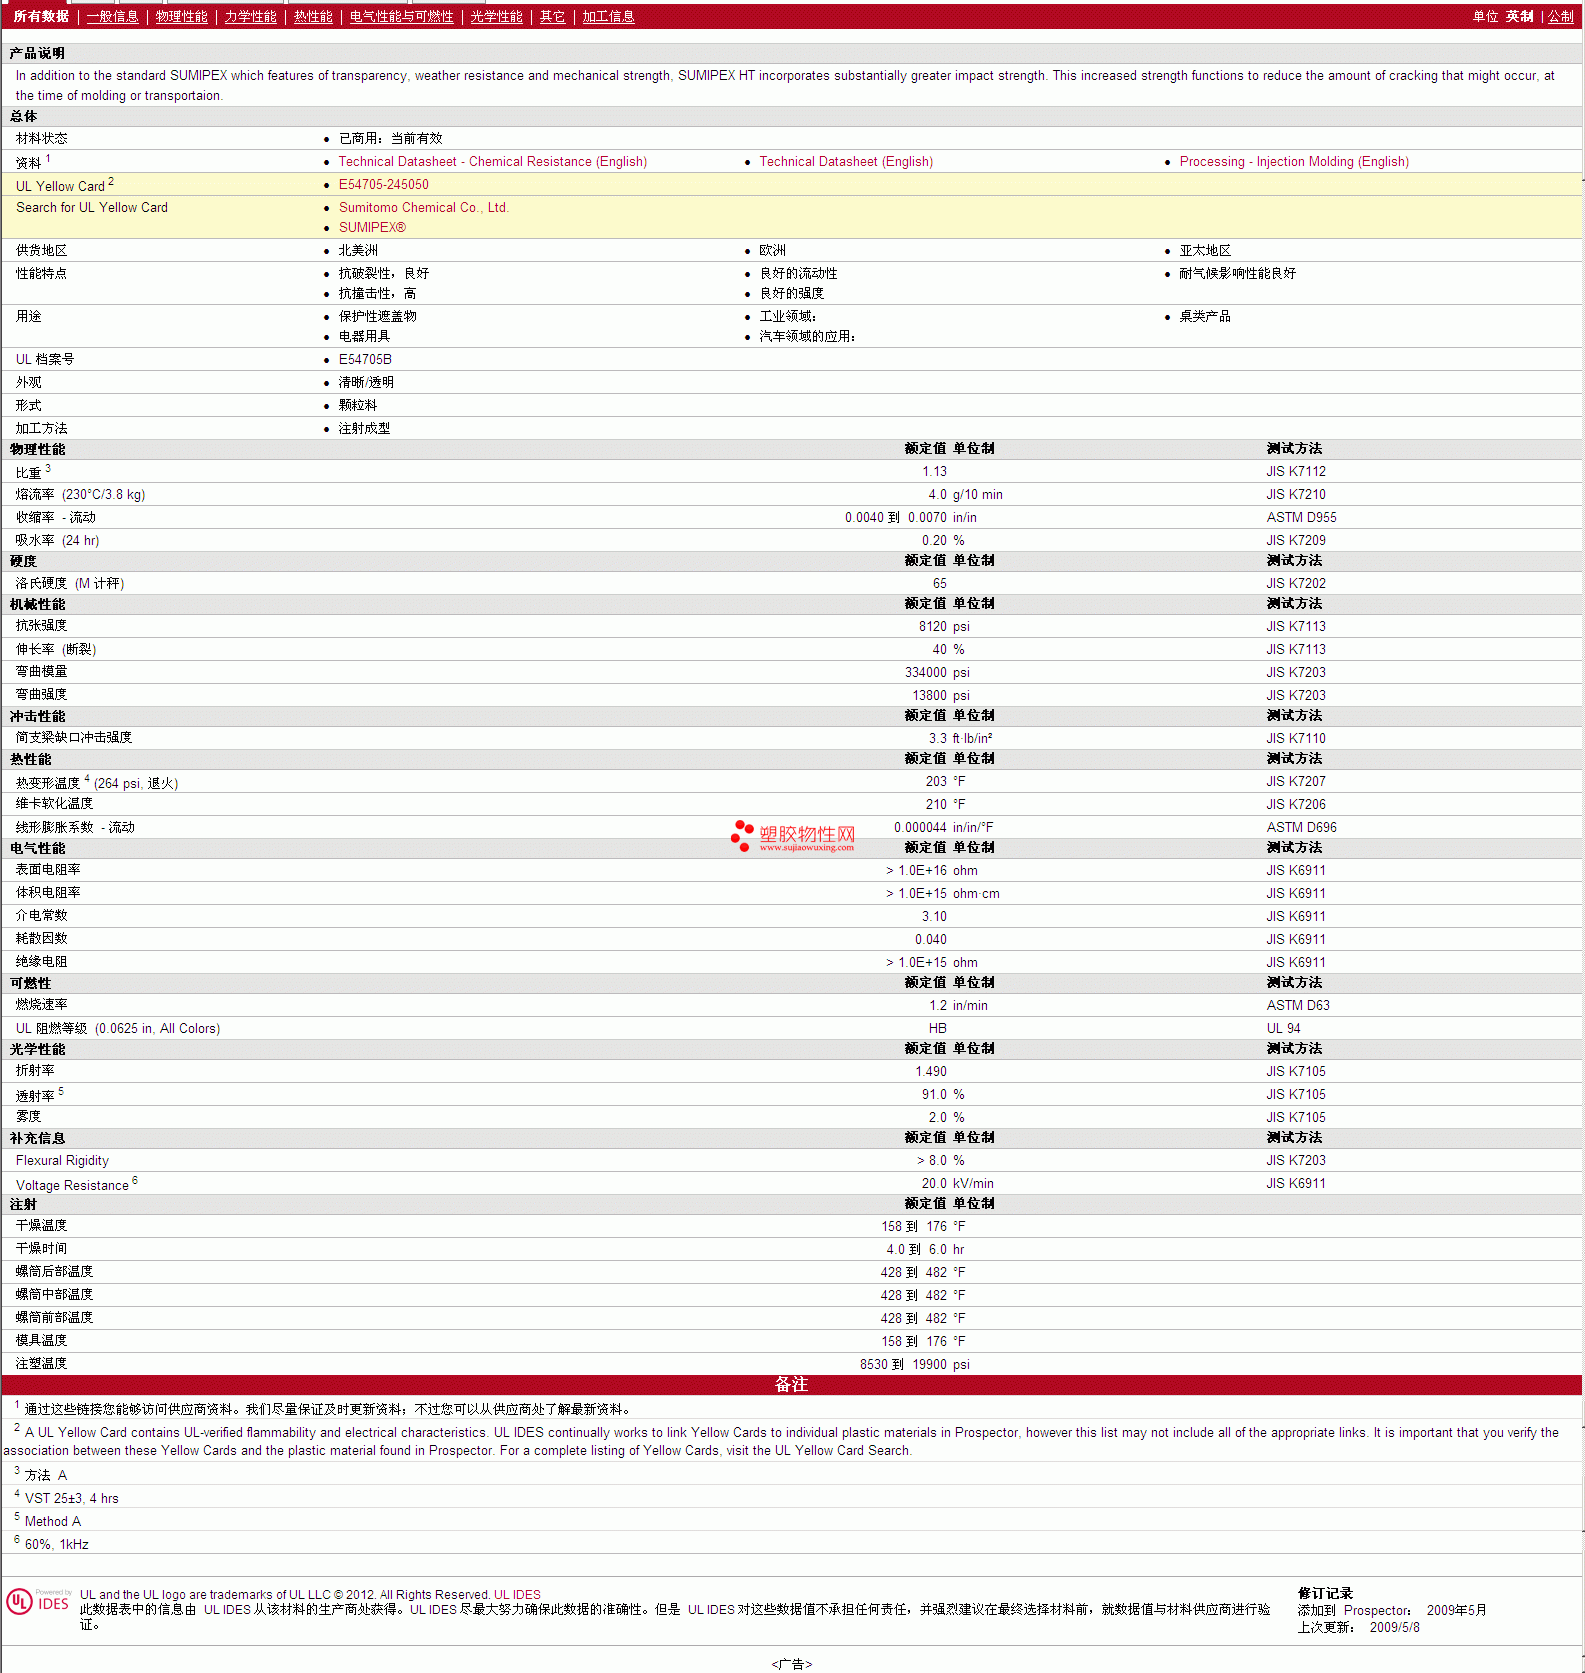
Task: Click the 洛氏硬度 (M 计秤) label
Action: [x=70, y=583]
